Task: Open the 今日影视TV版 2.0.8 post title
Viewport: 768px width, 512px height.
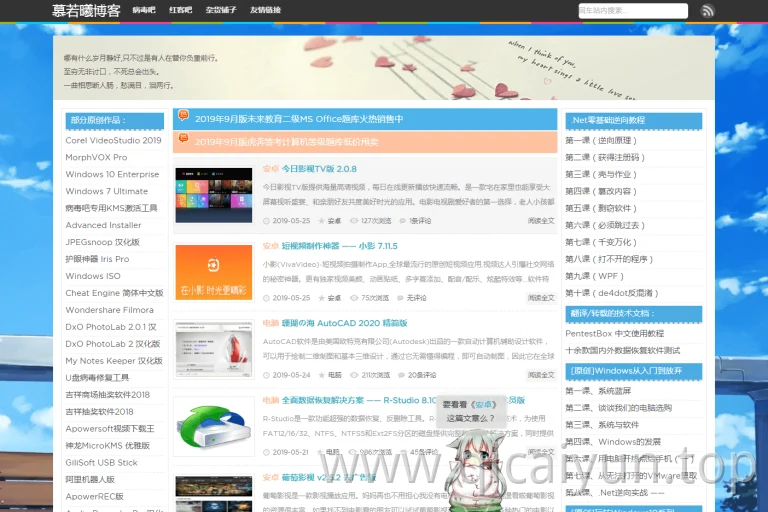Action: coord(319,169)
